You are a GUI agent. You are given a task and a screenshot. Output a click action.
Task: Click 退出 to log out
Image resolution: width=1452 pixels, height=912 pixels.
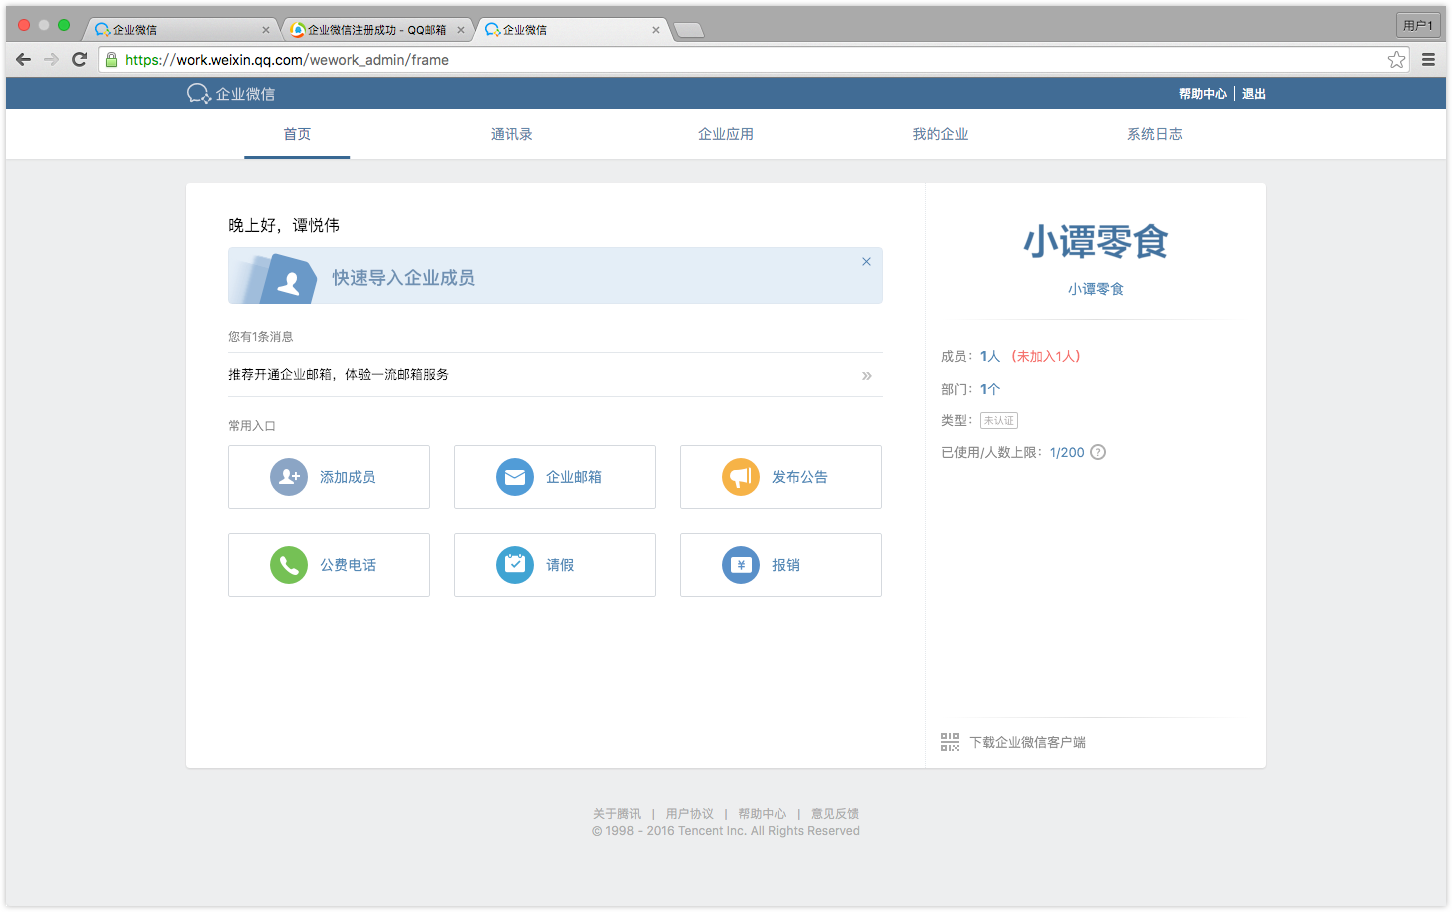point(1253,93)
